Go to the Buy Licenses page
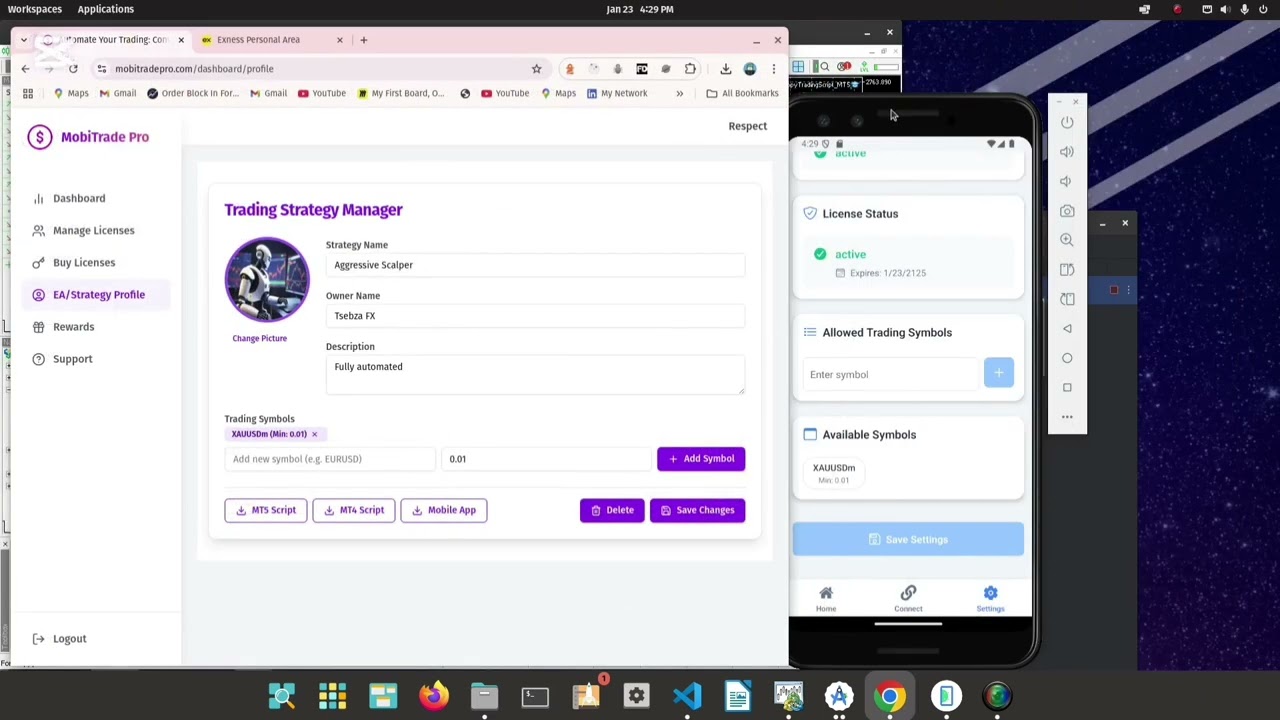Viewport: 1280px width, 720px height. click(x=84, y=262)
